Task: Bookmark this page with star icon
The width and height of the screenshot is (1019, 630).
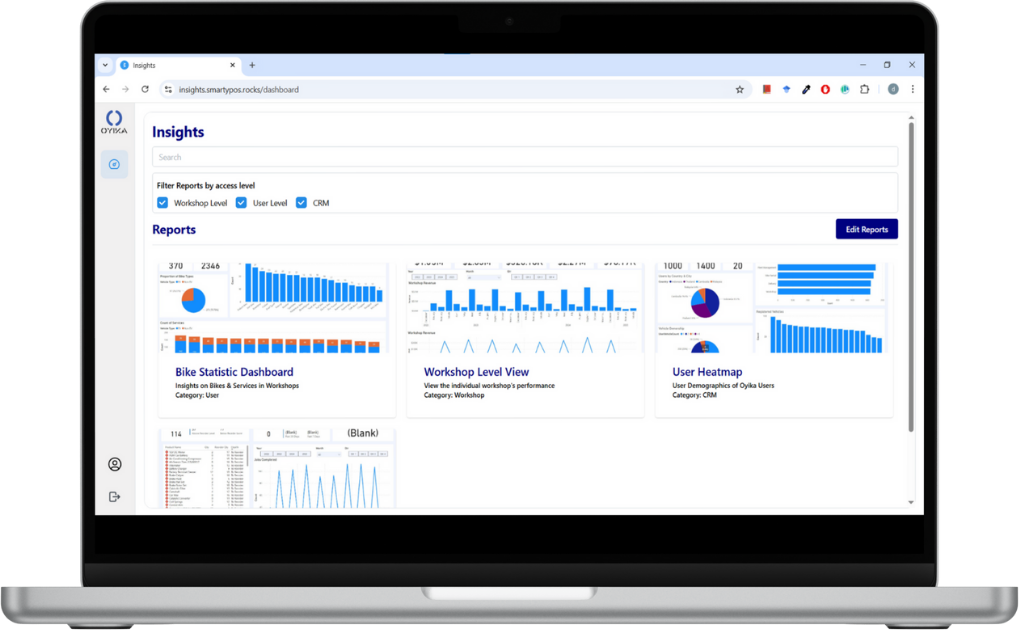Action: (x=740, y=89)
